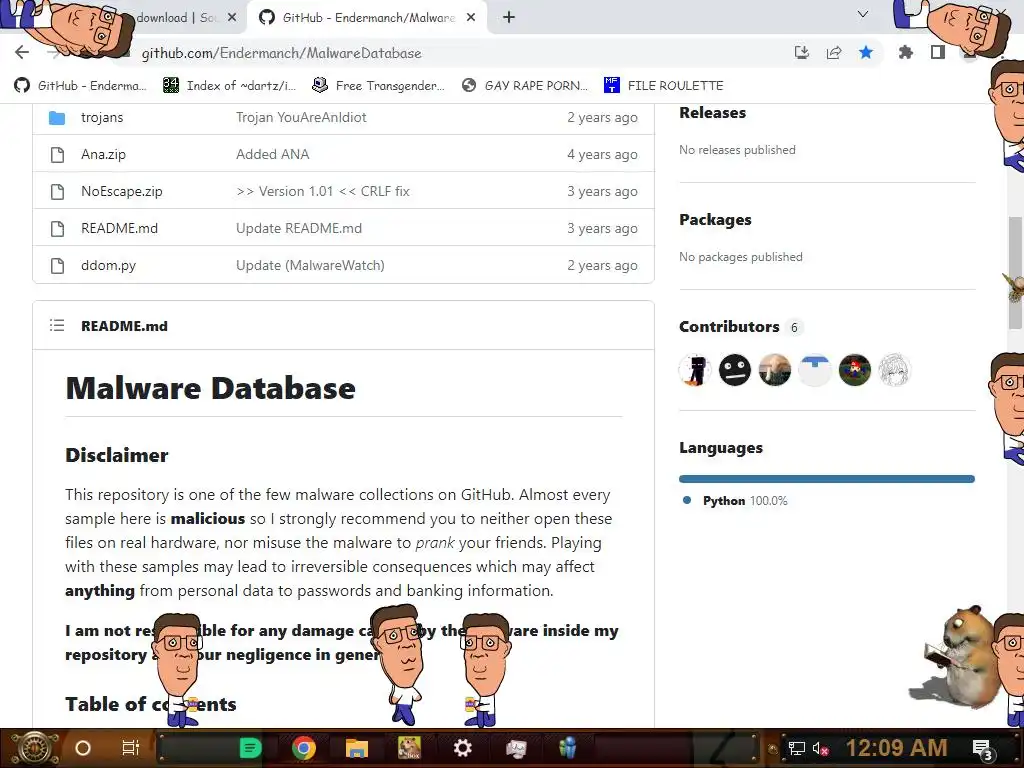The width and height of the screenshot is (1024, 768).
Task: Open Cortana circle in taskbar
Action: point(83,748)
